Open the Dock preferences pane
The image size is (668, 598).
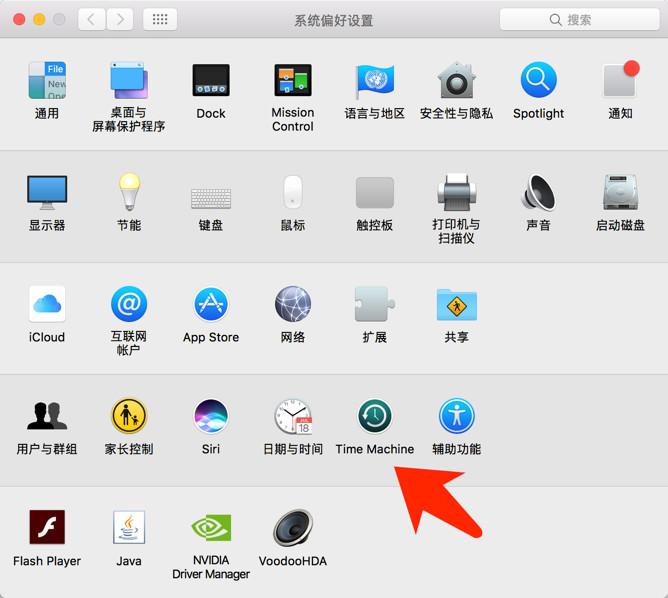click(211, 80)
